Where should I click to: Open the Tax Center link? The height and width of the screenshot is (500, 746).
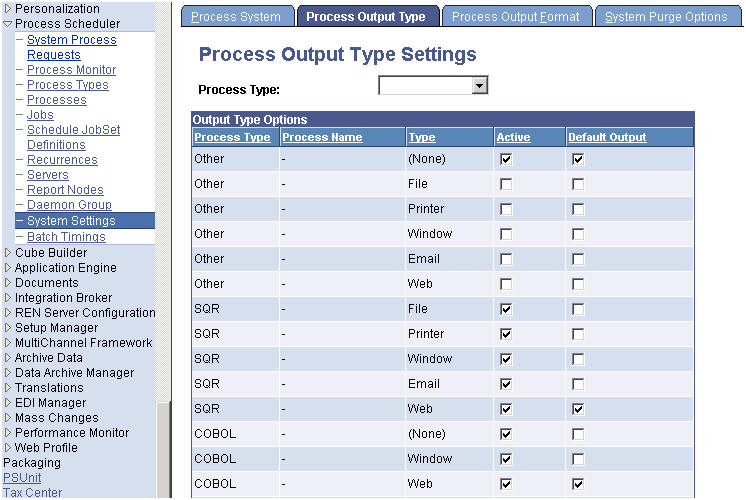32,493
